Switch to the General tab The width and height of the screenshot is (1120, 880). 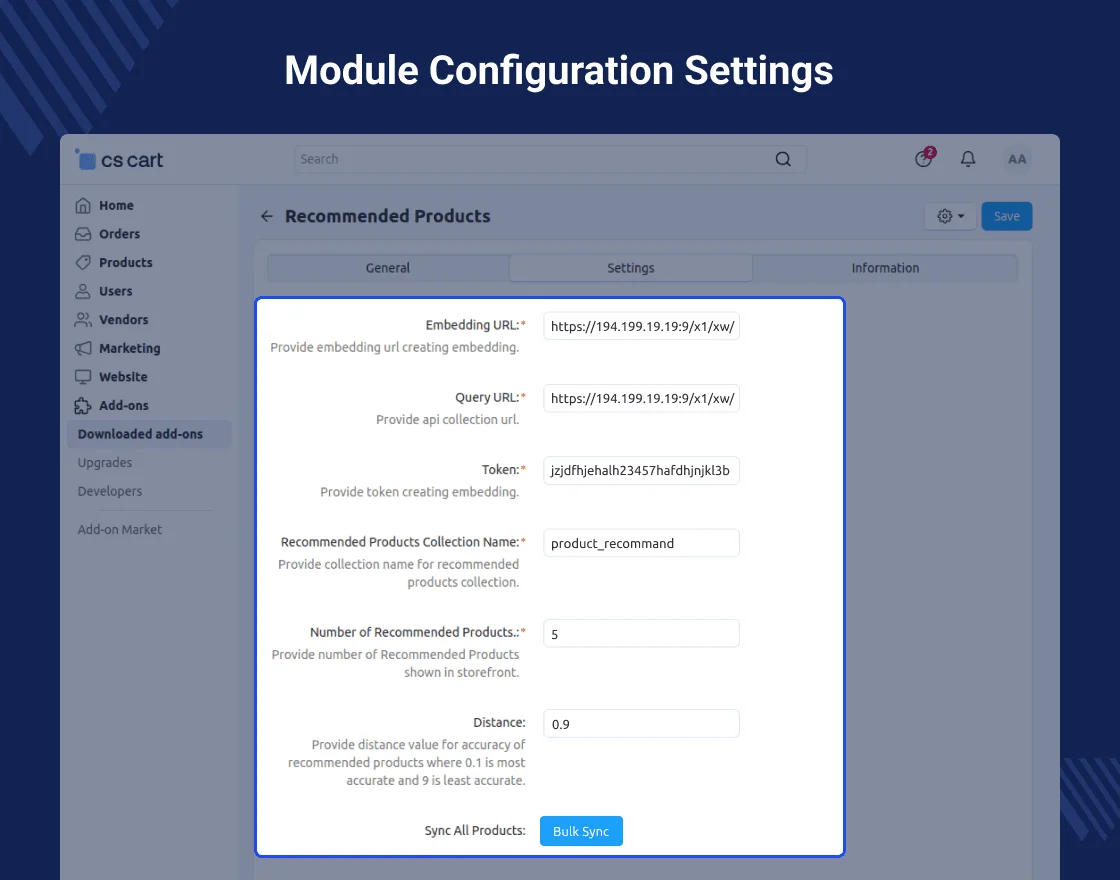pos(388,268)
